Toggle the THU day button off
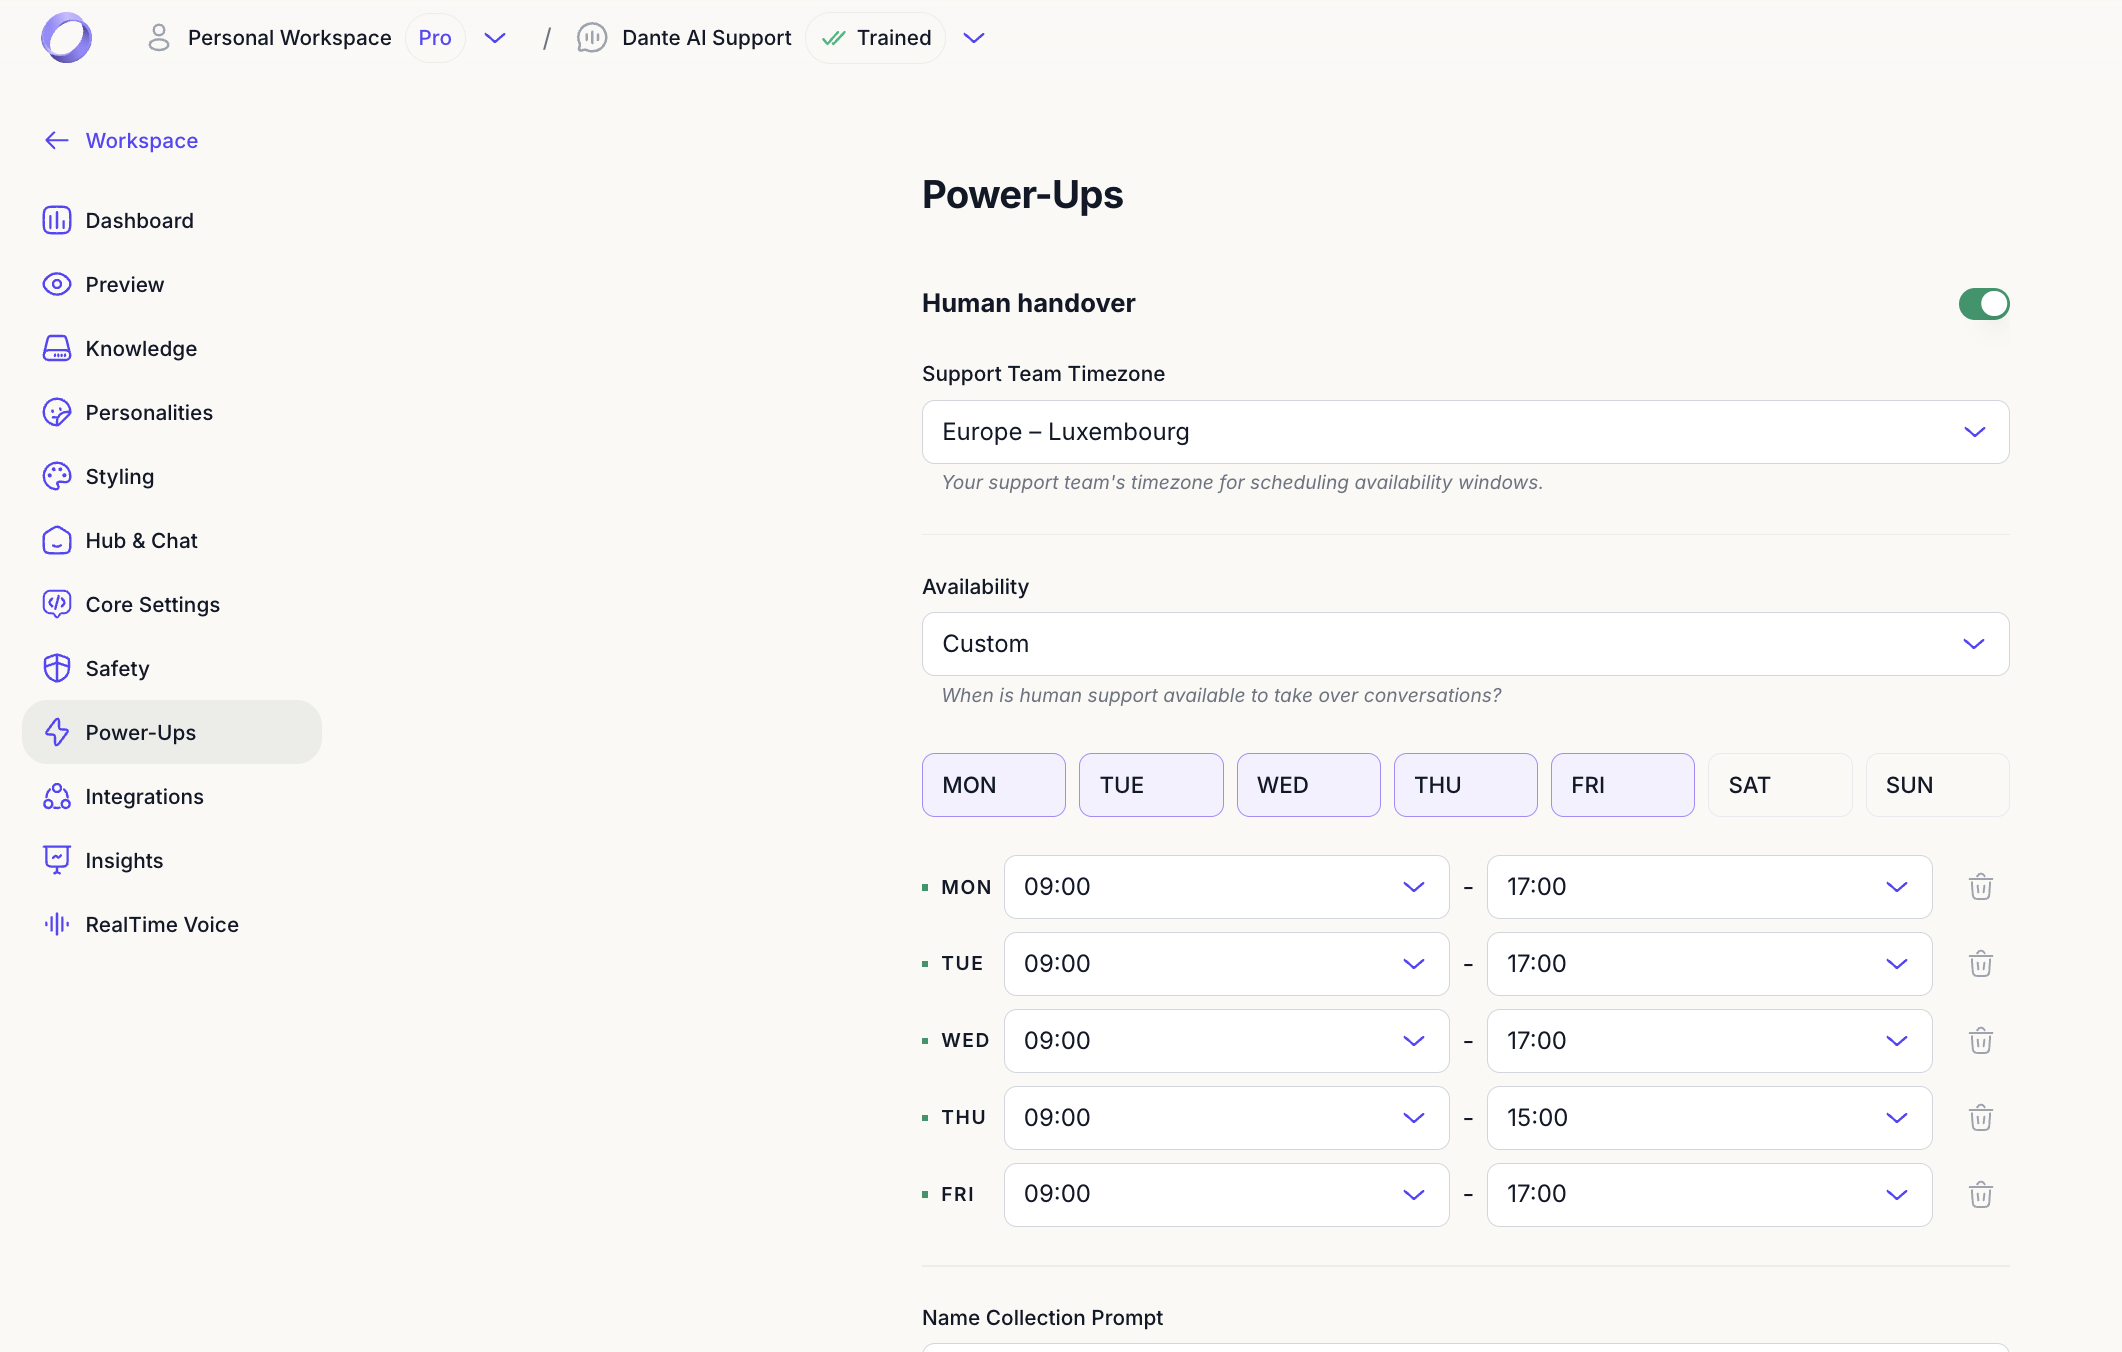Image resolution: width=2122 pixels, height=1352 pixels. [1466, 785]
